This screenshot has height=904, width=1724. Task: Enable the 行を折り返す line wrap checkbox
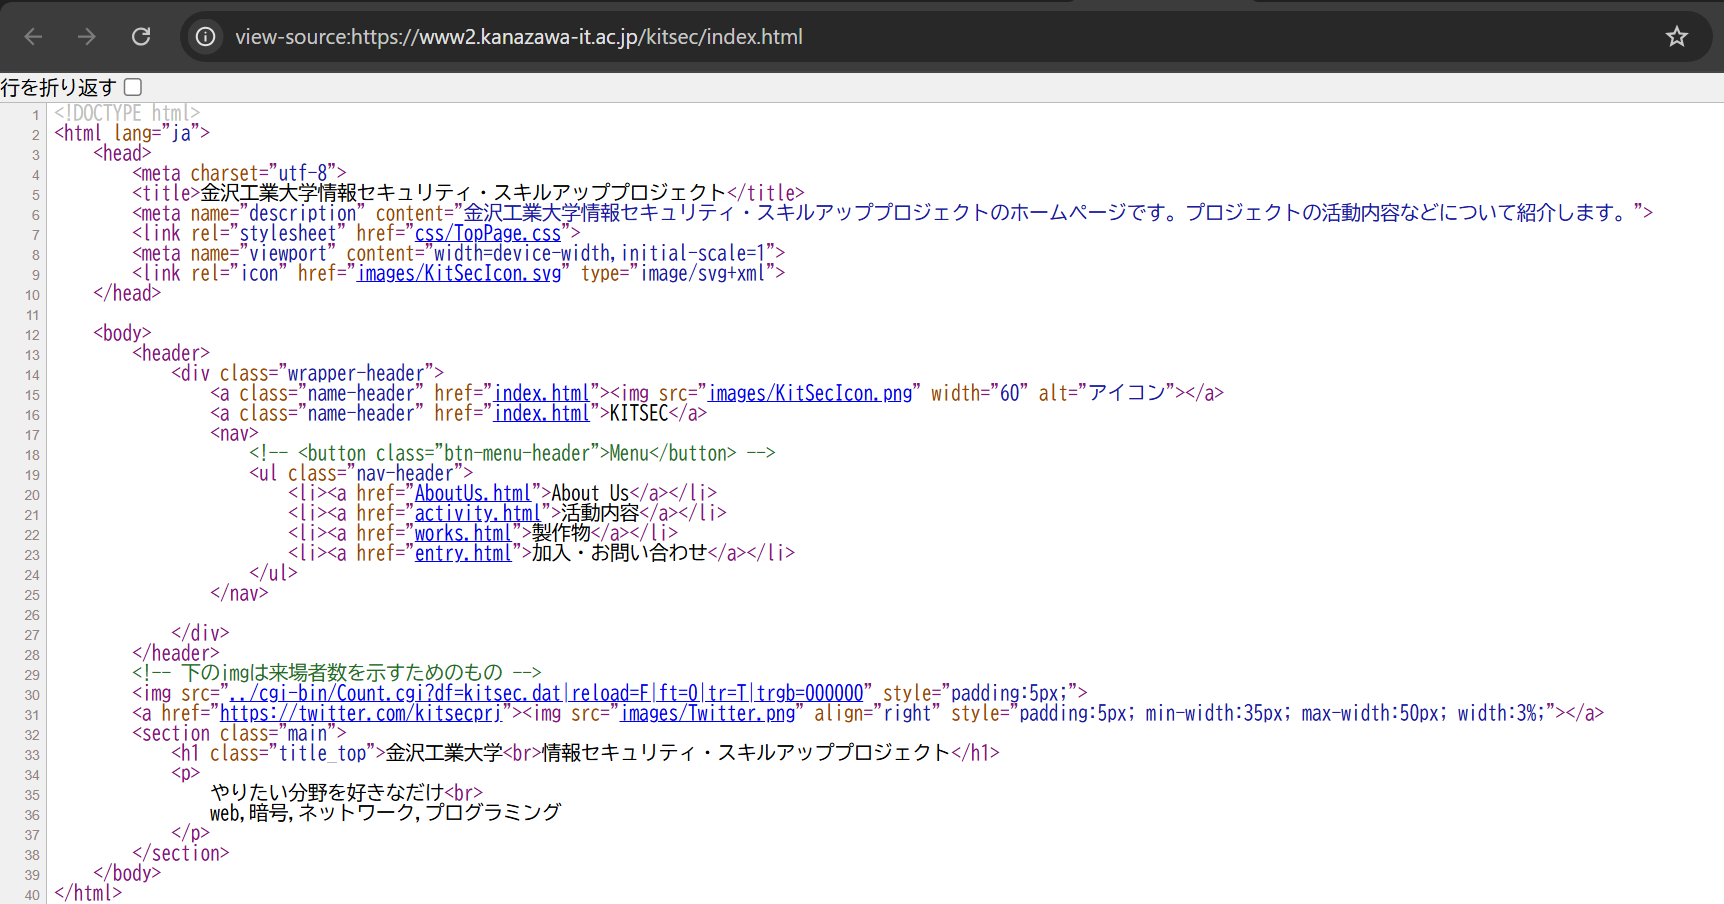(133, 87)
